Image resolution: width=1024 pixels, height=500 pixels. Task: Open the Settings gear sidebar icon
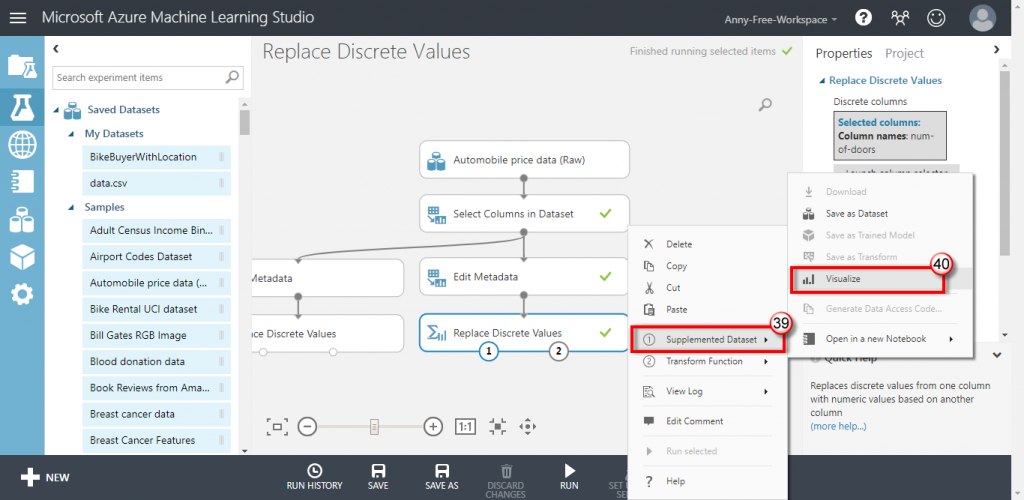[x=22, y=296]
